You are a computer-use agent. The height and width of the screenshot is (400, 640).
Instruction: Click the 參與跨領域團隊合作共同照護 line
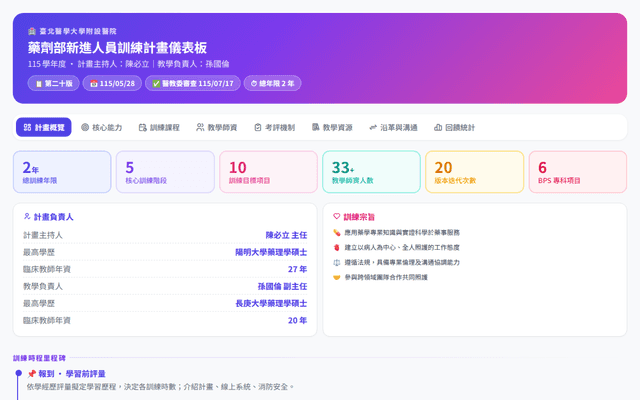point(386,278)
